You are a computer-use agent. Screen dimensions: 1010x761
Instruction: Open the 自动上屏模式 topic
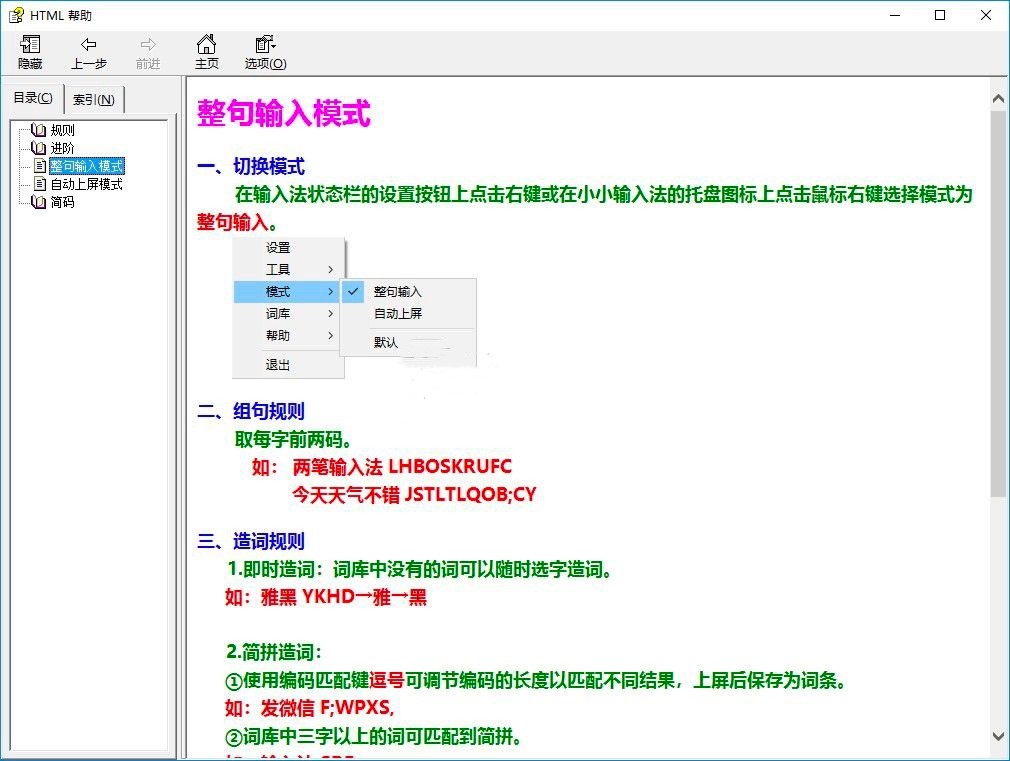(87, 184)
